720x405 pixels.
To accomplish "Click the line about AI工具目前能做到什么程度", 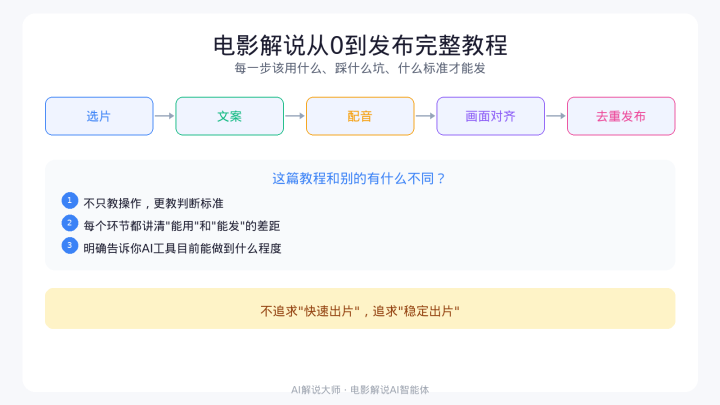I will click(182, 247).
